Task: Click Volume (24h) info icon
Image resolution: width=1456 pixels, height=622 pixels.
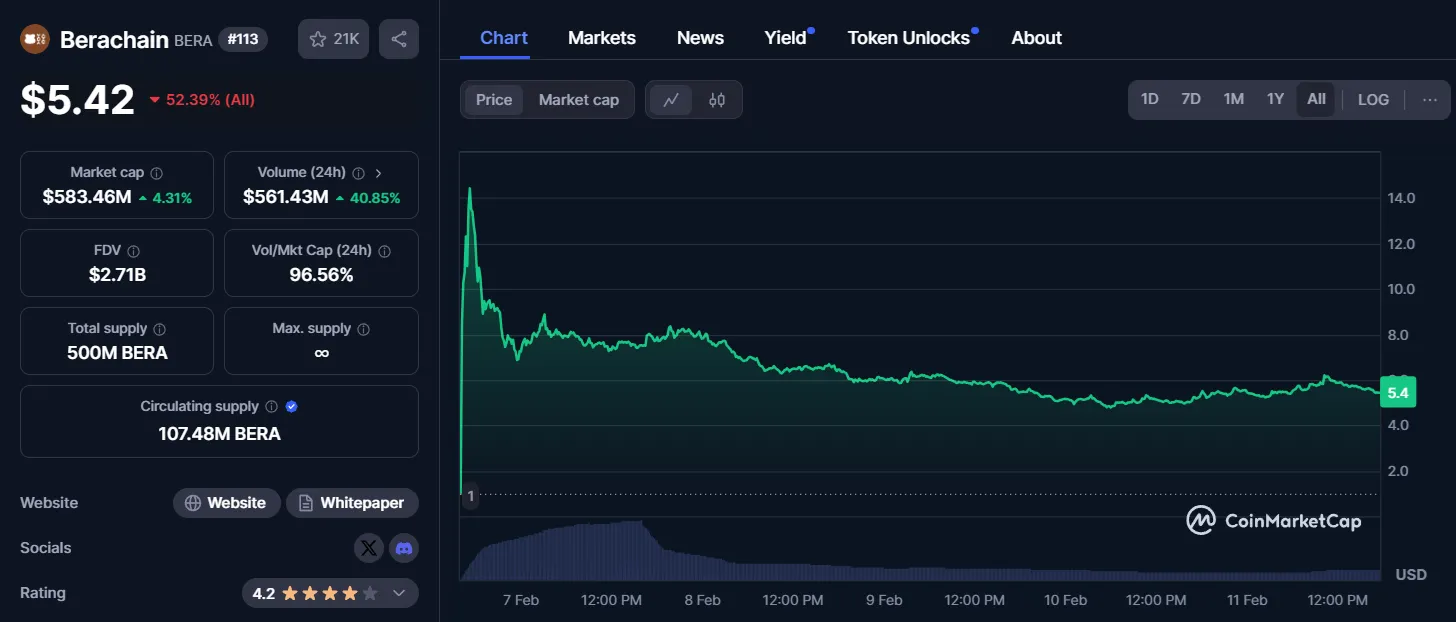Action: (x=358, y=173)
